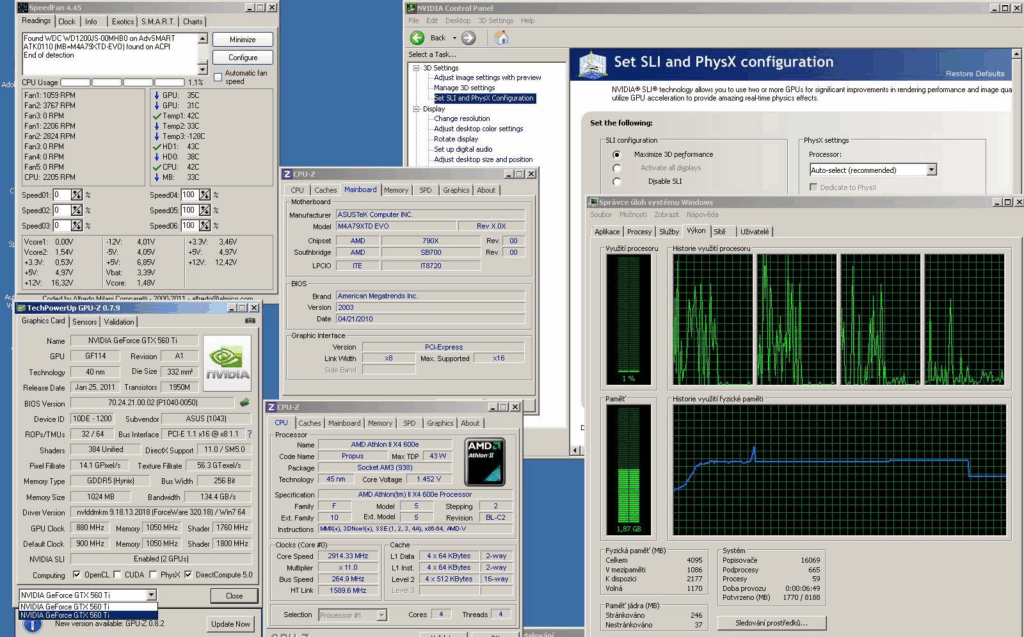Click the SpeedFan log scrollbar down arrow
This screenshot has height=637, width=1024.
coord(202,69)
